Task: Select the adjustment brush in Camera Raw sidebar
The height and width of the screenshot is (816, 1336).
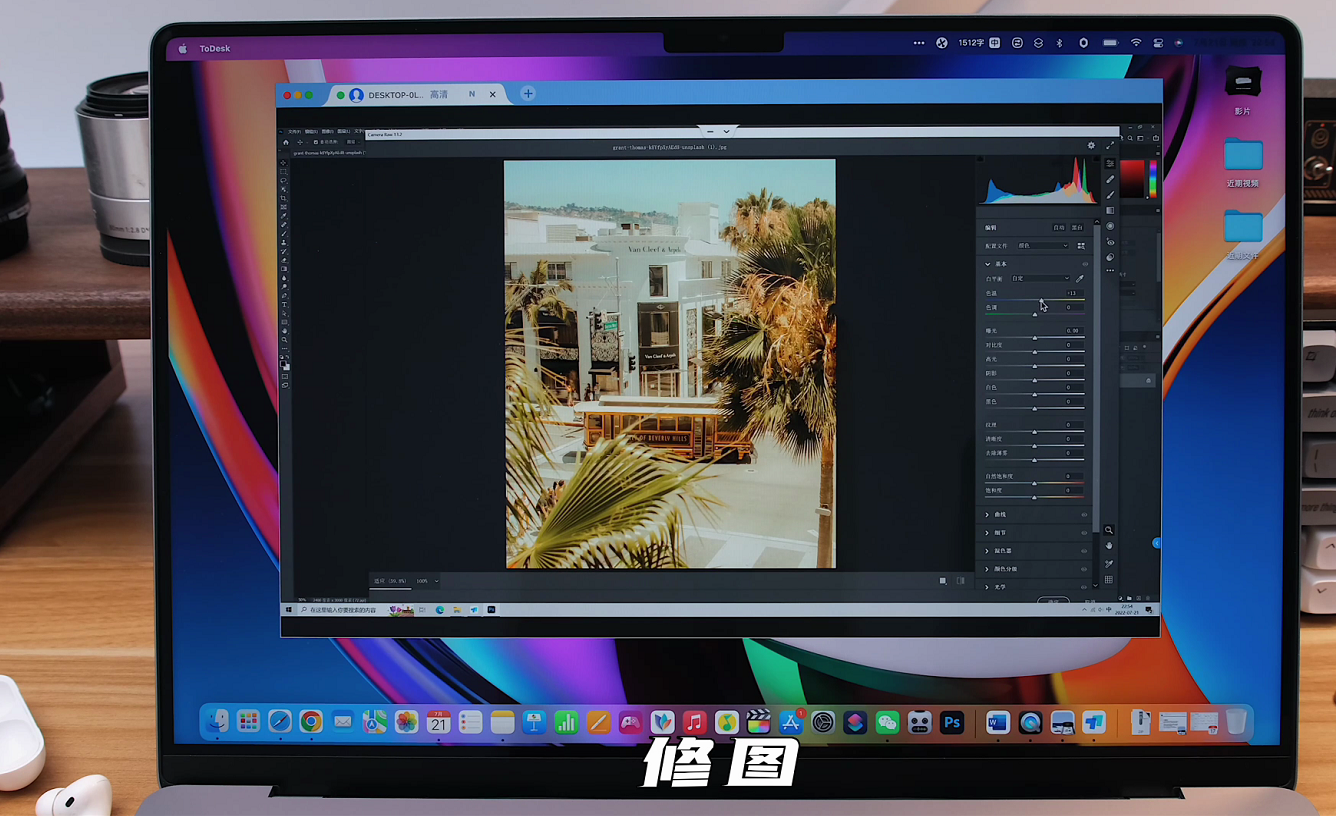Action: coord(1110,195)
